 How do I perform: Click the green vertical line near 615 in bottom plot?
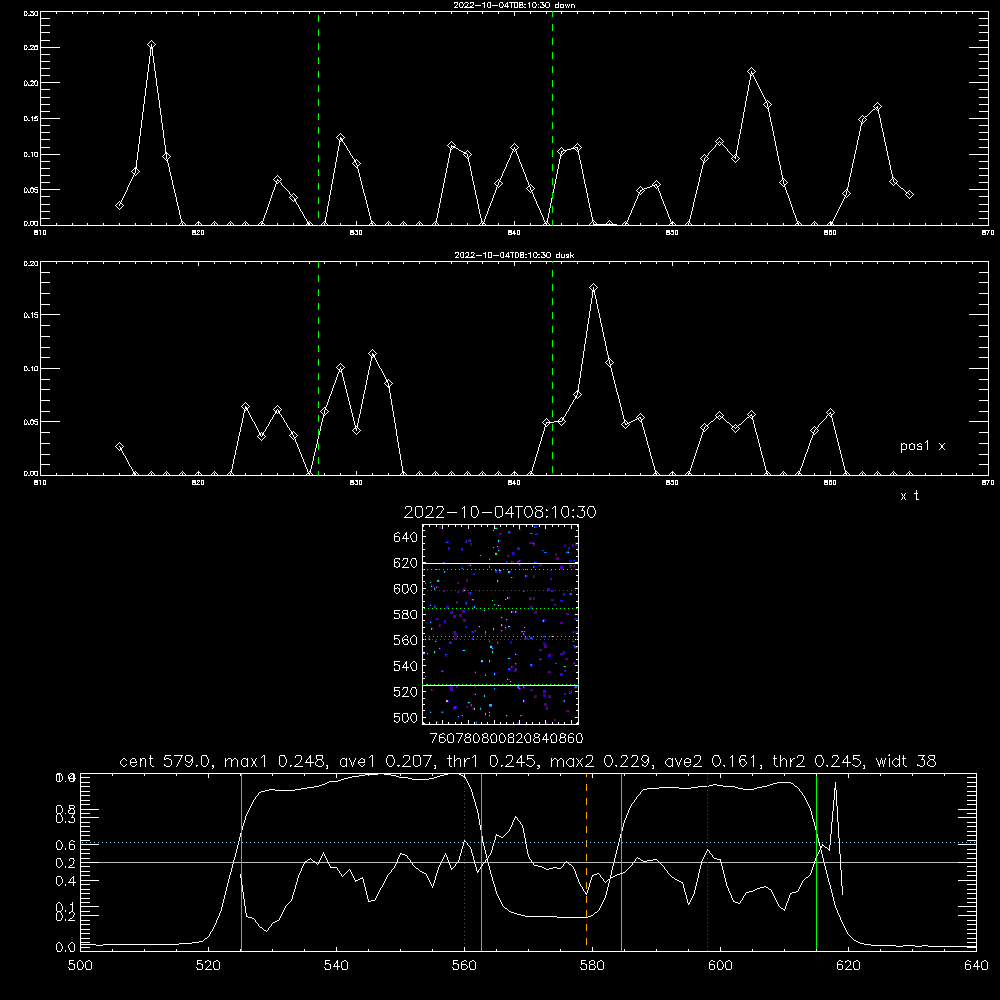pyautogui.click(x=816, y=862)
